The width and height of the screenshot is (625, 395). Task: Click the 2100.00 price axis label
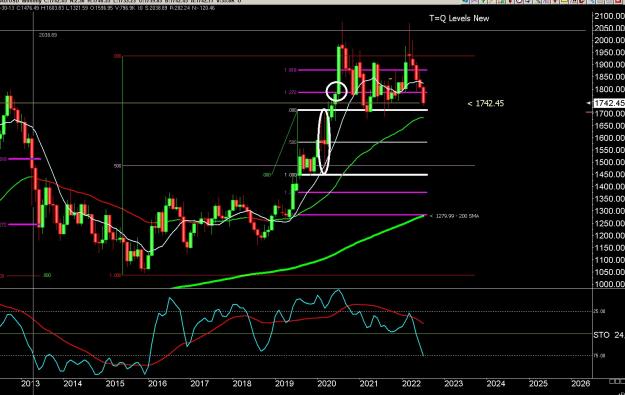609,16
